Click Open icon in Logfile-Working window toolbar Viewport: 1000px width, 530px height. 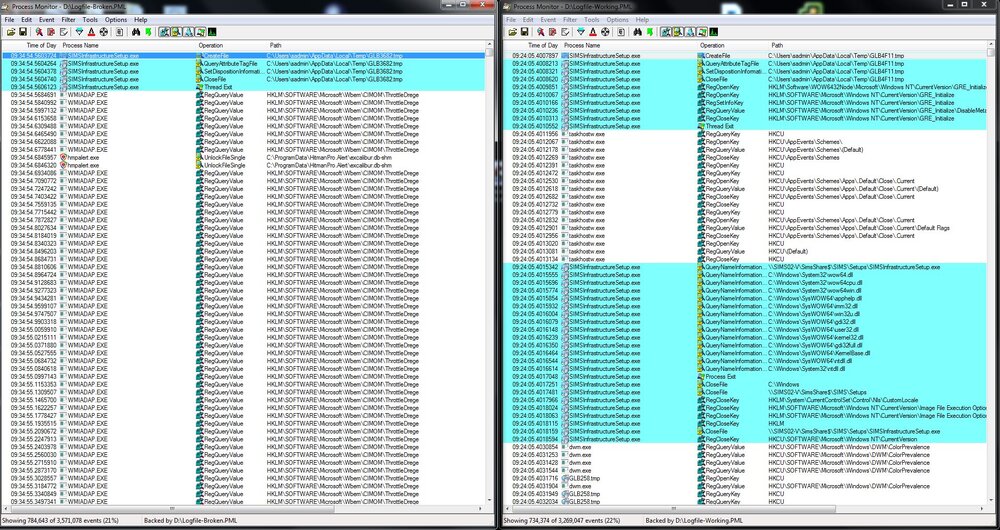(x=513, y=32)
